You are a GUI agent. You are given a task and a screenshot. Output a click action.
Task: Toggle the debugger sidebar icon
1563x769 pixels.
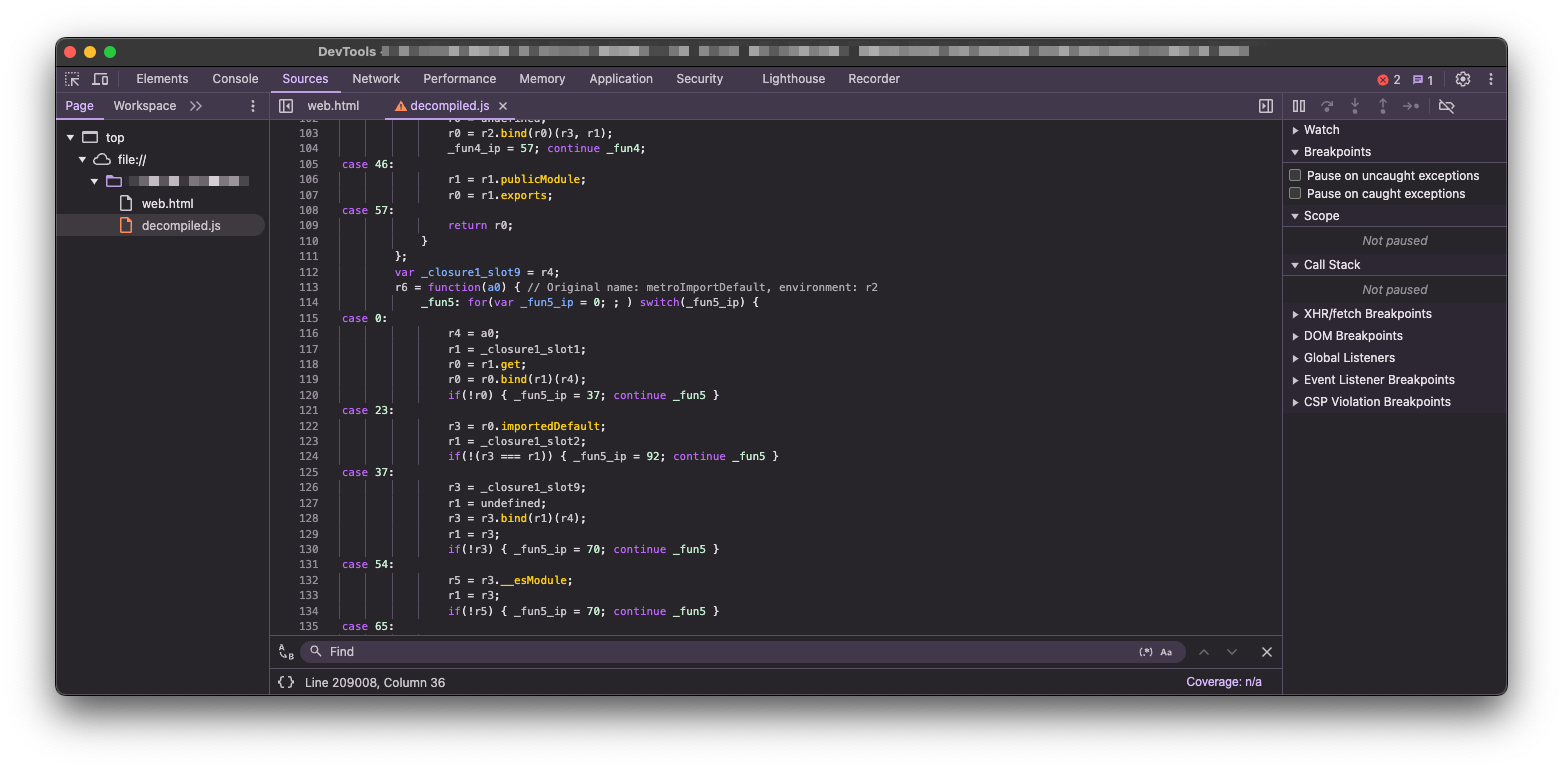point(1266,106)
